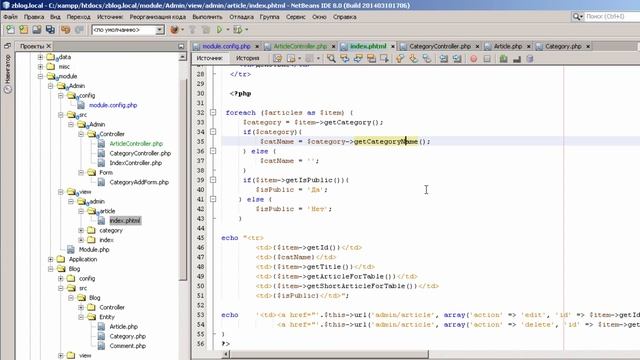
Task: Switch to the CategoryController.php editor tab
Action: pos(440,46)
